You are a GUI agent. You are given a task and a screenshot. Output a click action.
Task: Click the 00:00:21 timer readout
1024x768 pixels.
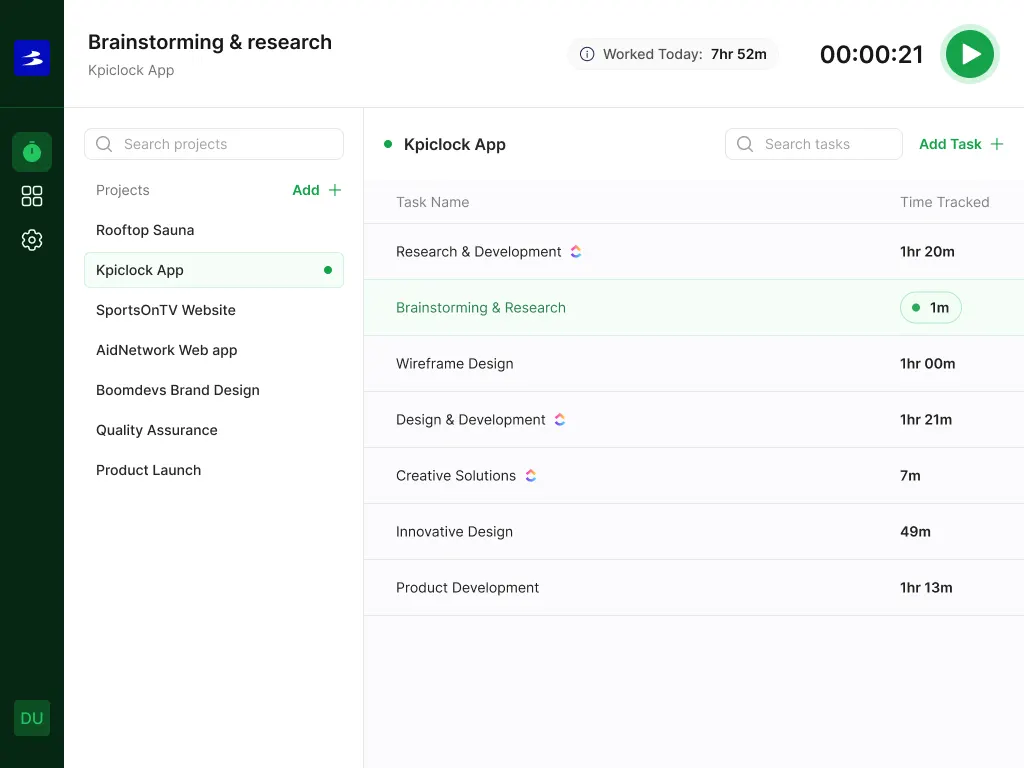tap(871, 54)
